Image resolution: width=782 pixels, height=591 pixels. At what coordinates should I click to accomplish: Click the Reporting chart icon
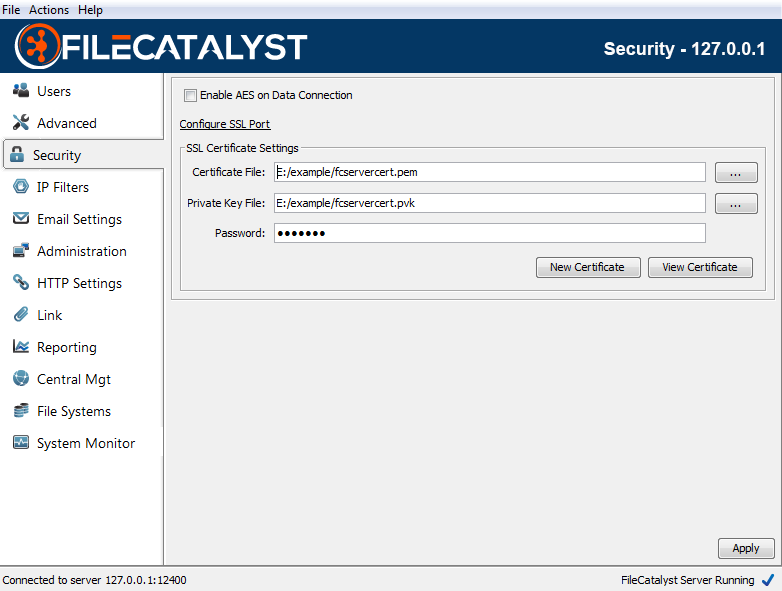(21, 346)
